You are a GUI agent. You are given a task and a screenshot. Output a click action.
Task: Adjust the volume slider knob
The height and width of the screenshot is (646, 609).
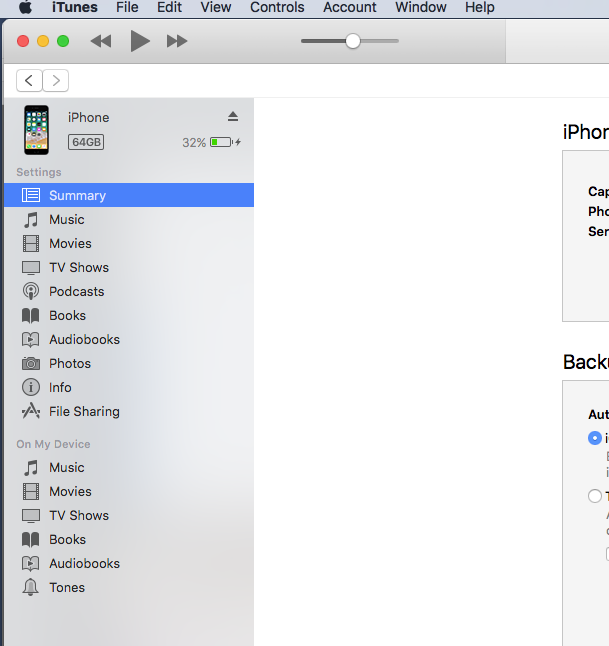[353, 41]
